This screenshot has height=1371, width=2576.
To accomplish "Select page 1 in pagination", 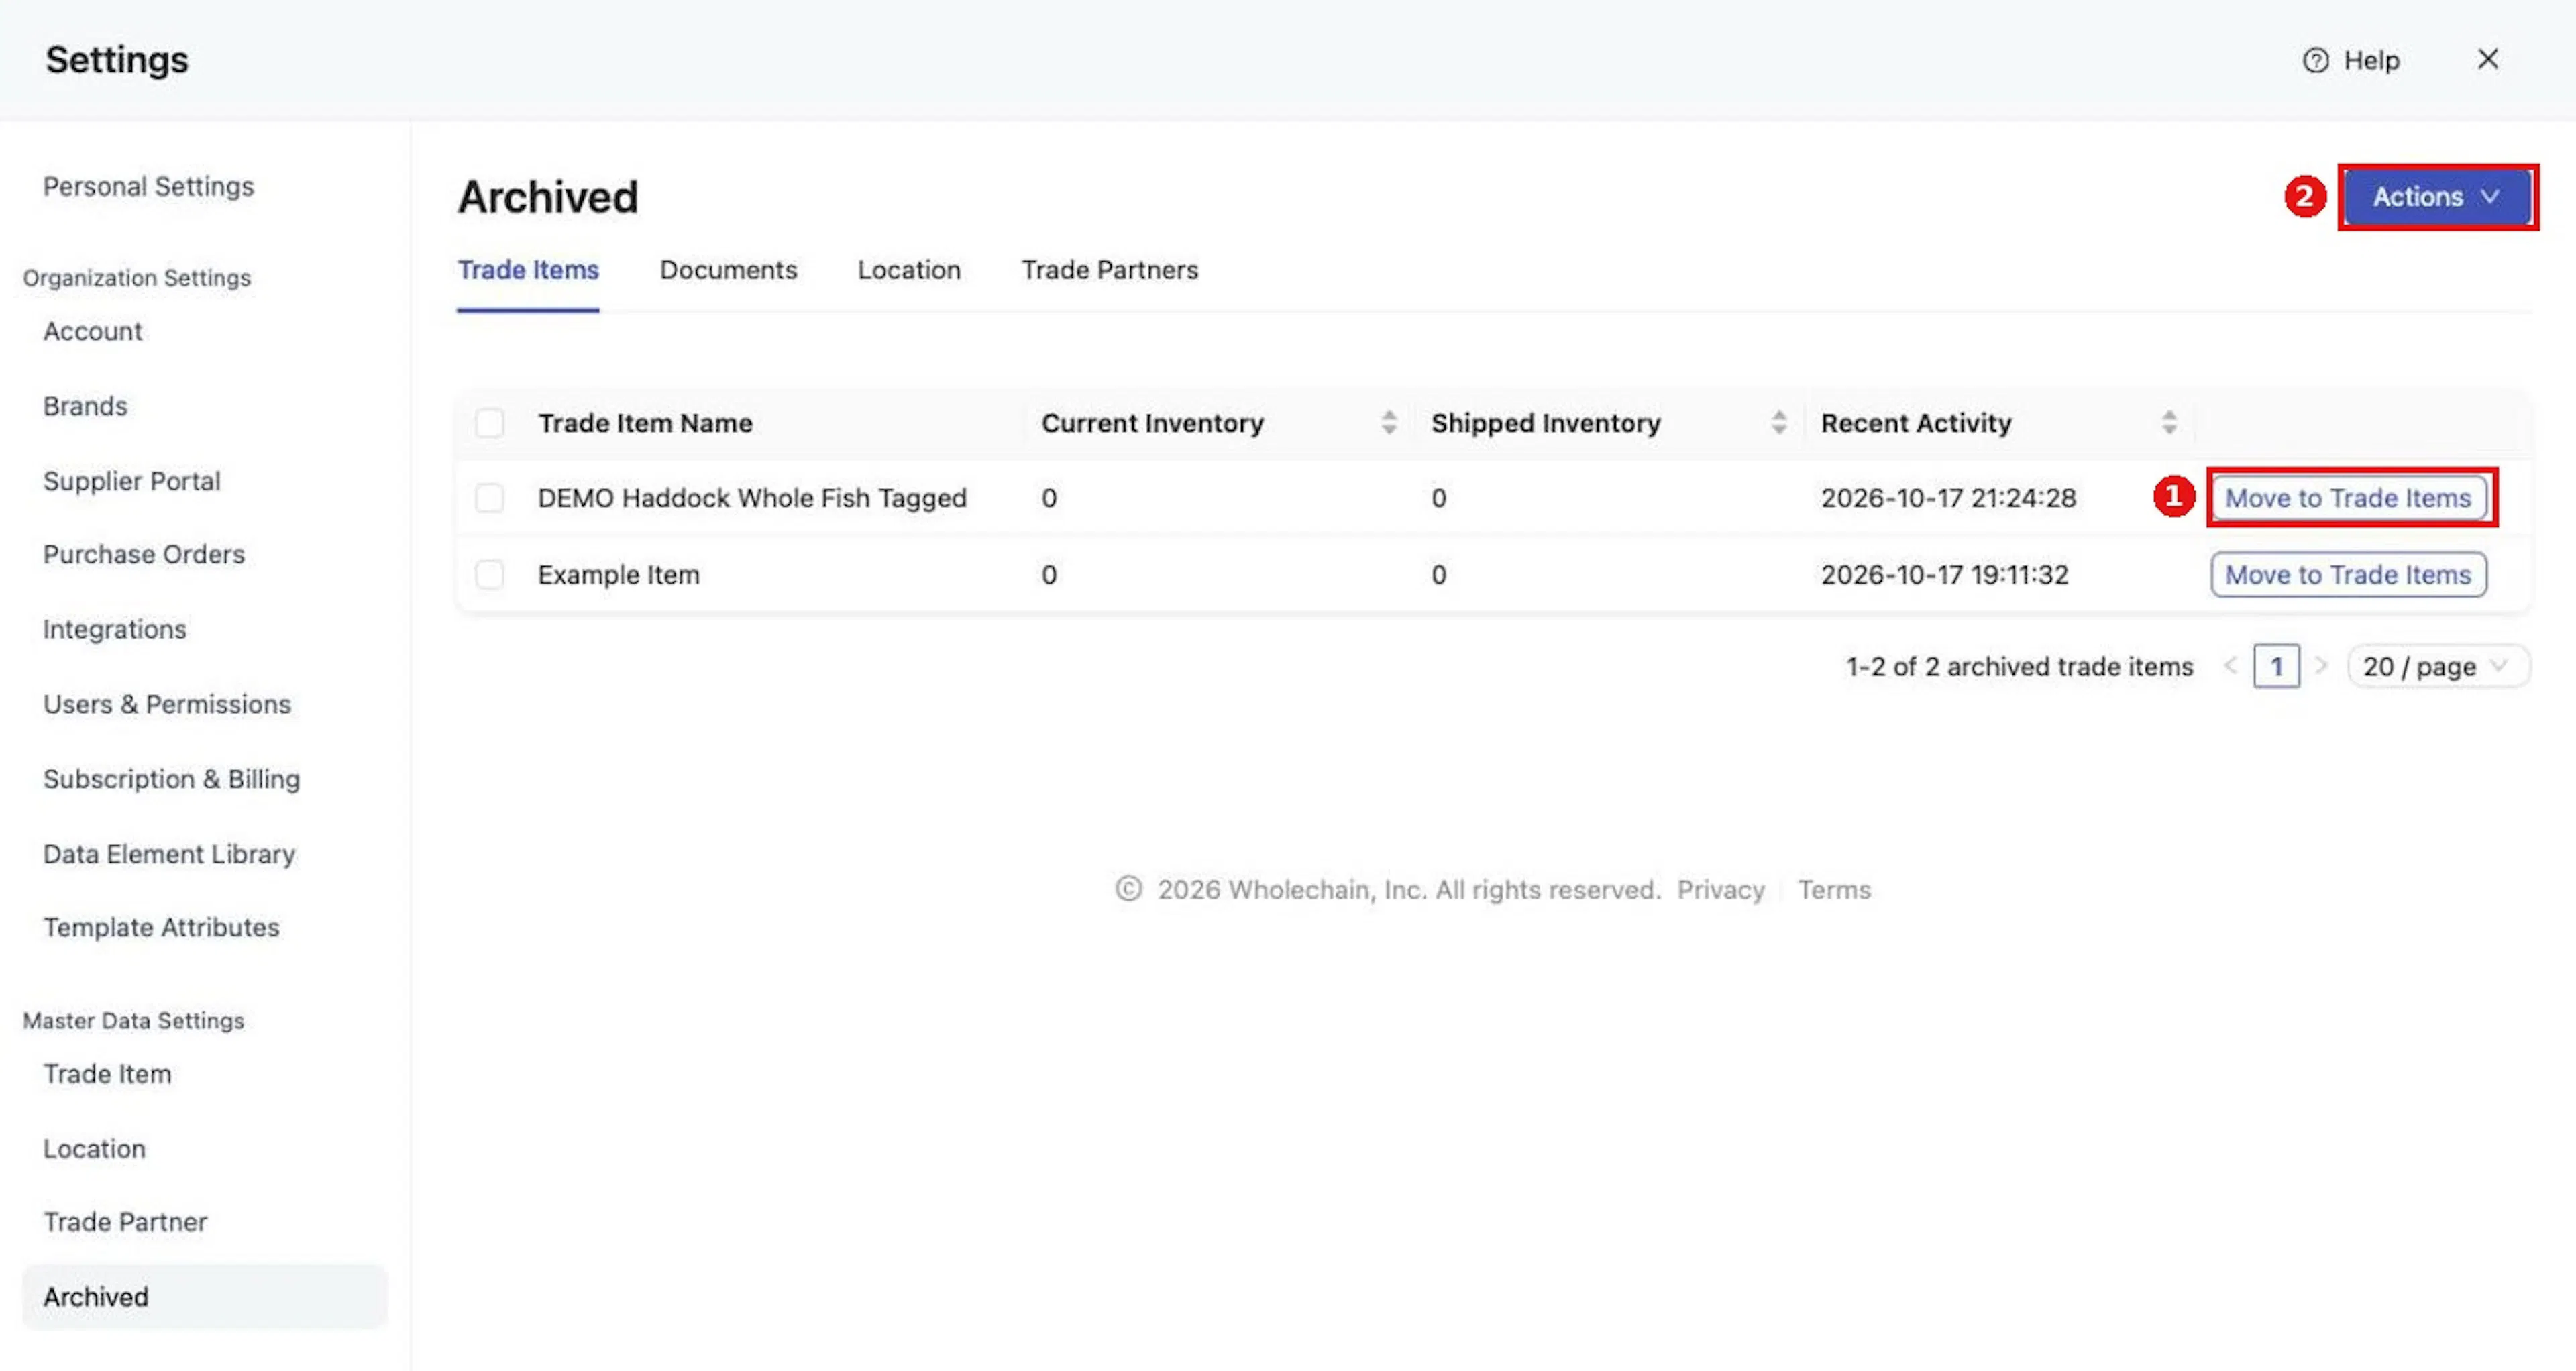I will pos(2276,667).
